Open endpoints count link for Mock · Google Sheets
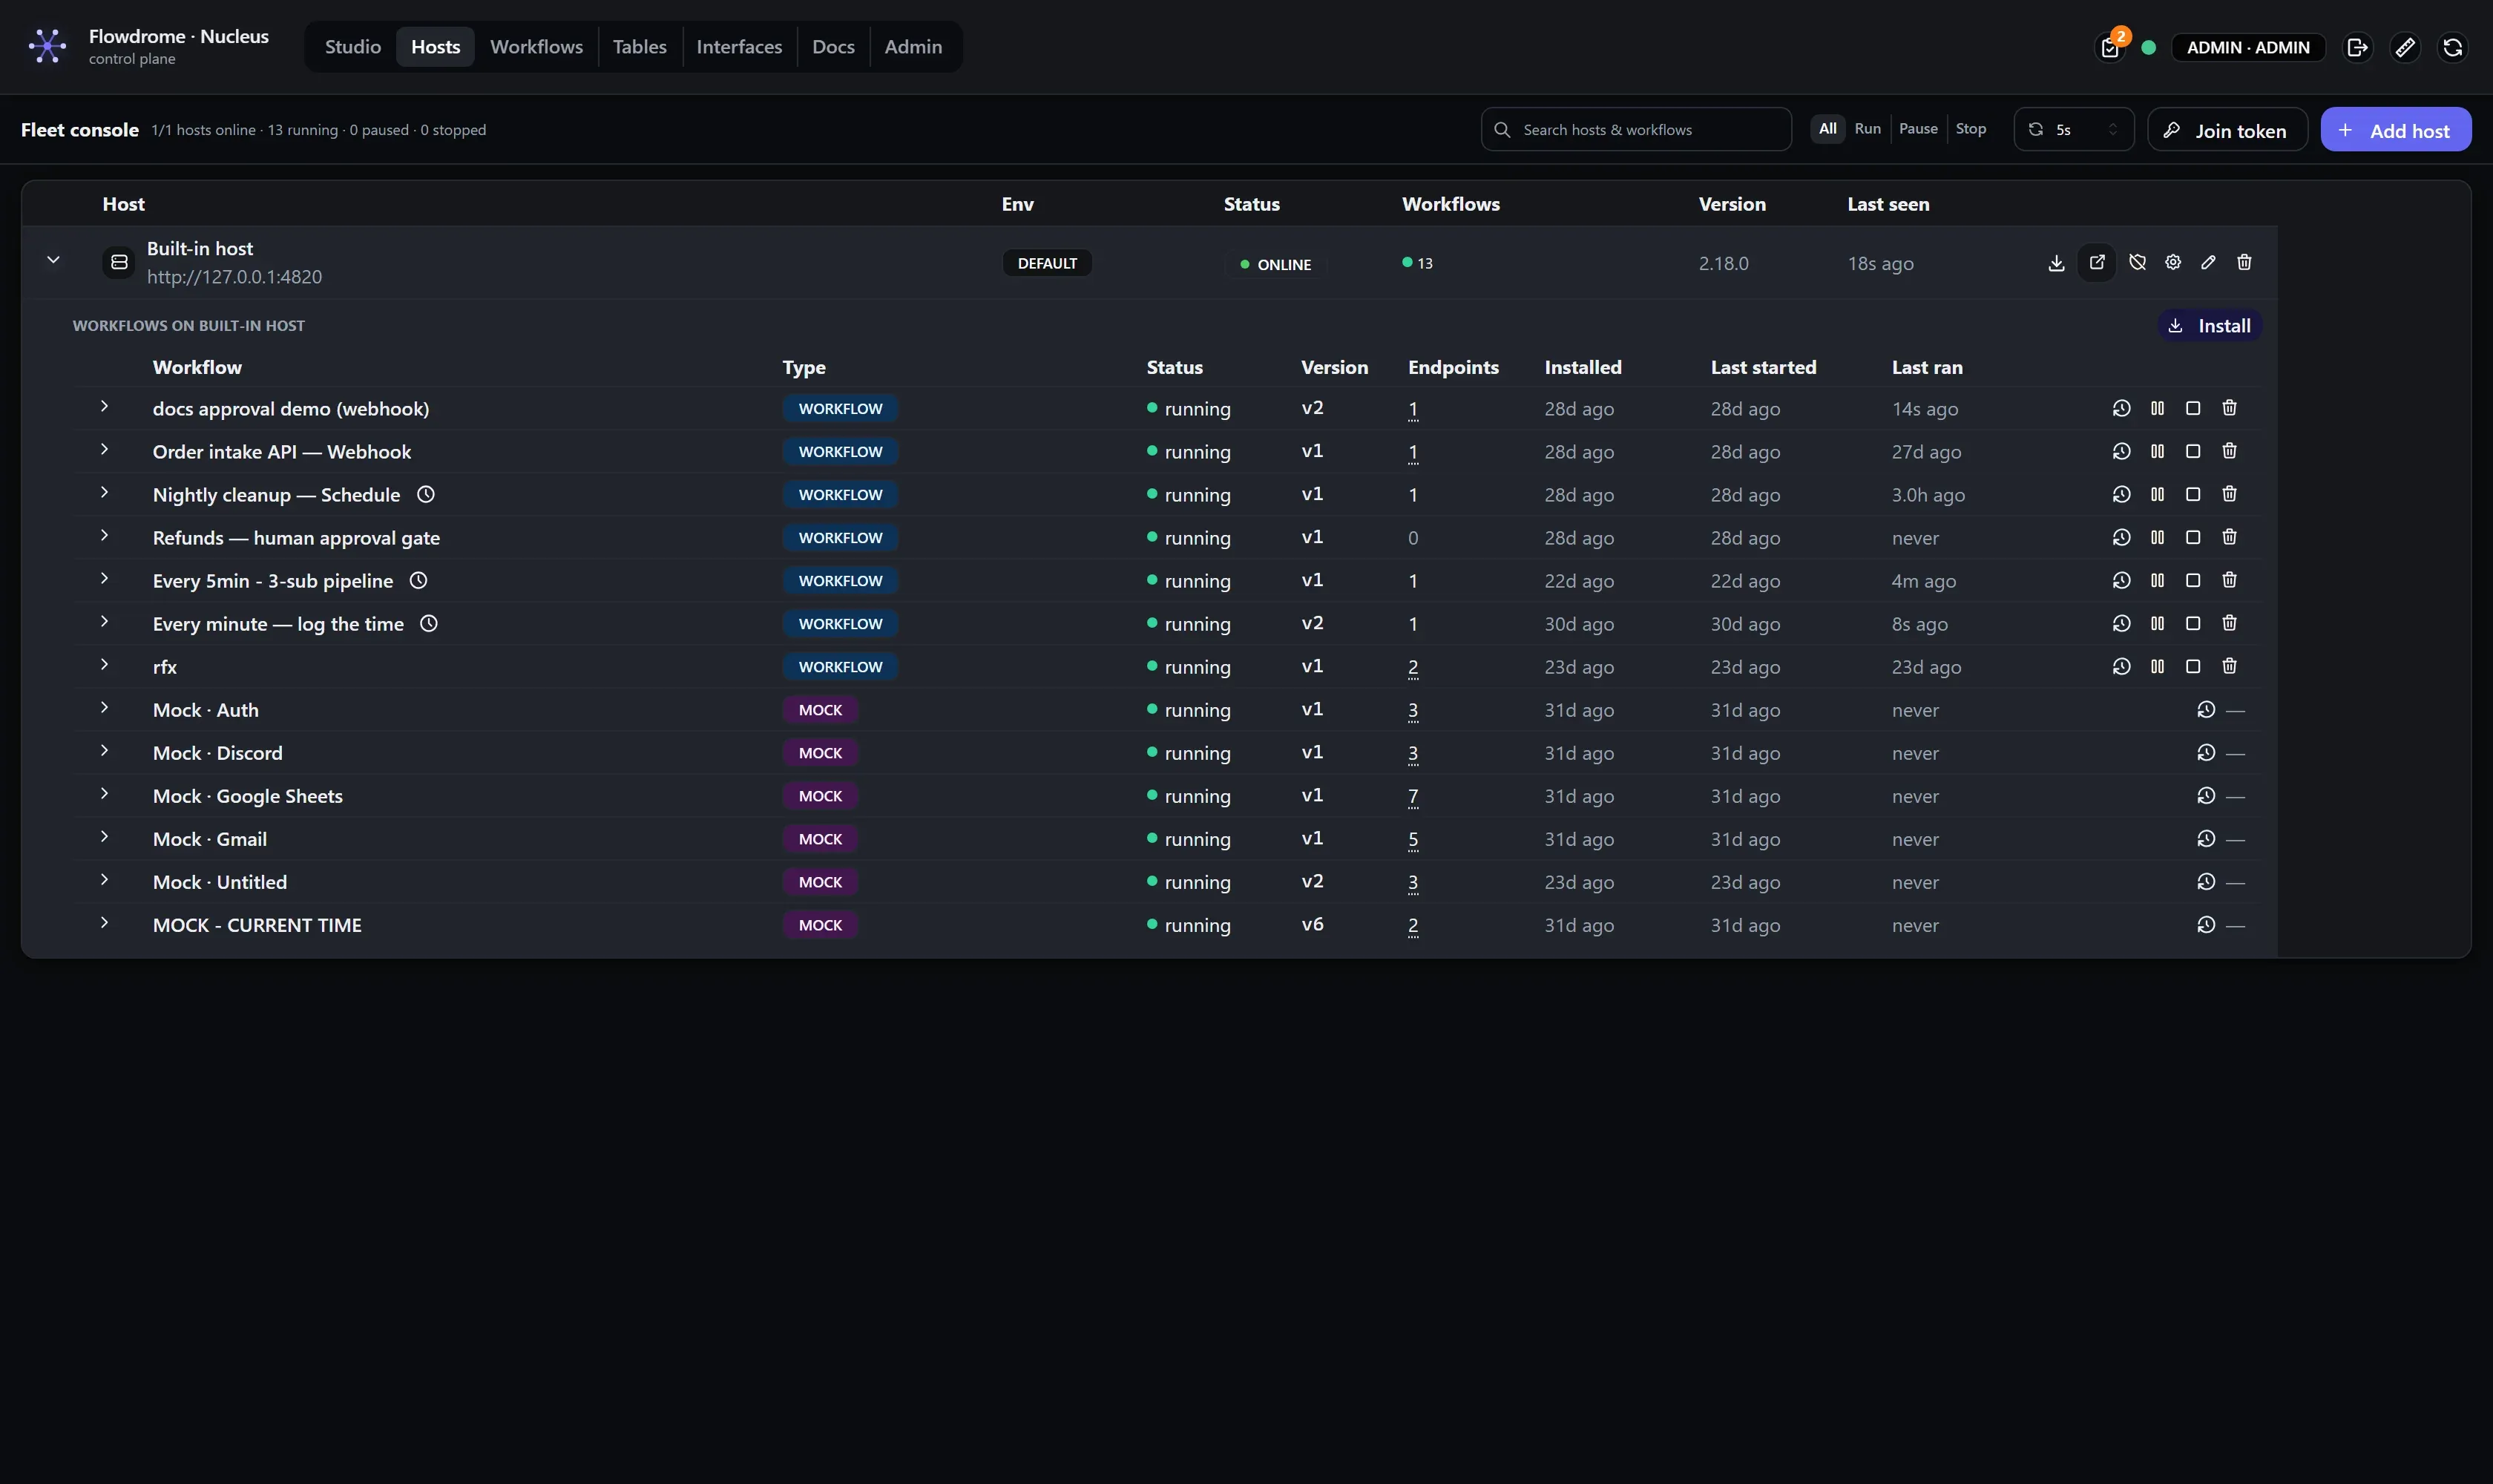Screen dimensions: 2493x1484 tap(1412, 796)
